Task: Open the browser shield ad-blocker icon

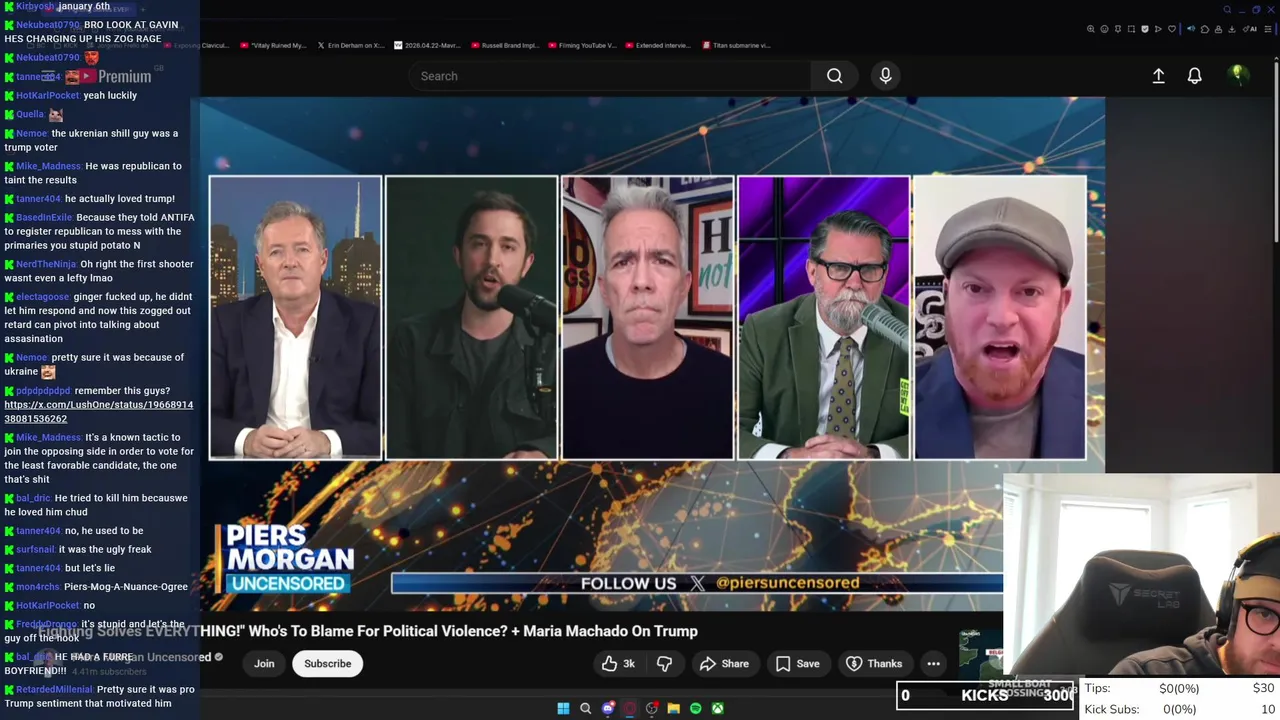Action: click(x=1145, y=29)
